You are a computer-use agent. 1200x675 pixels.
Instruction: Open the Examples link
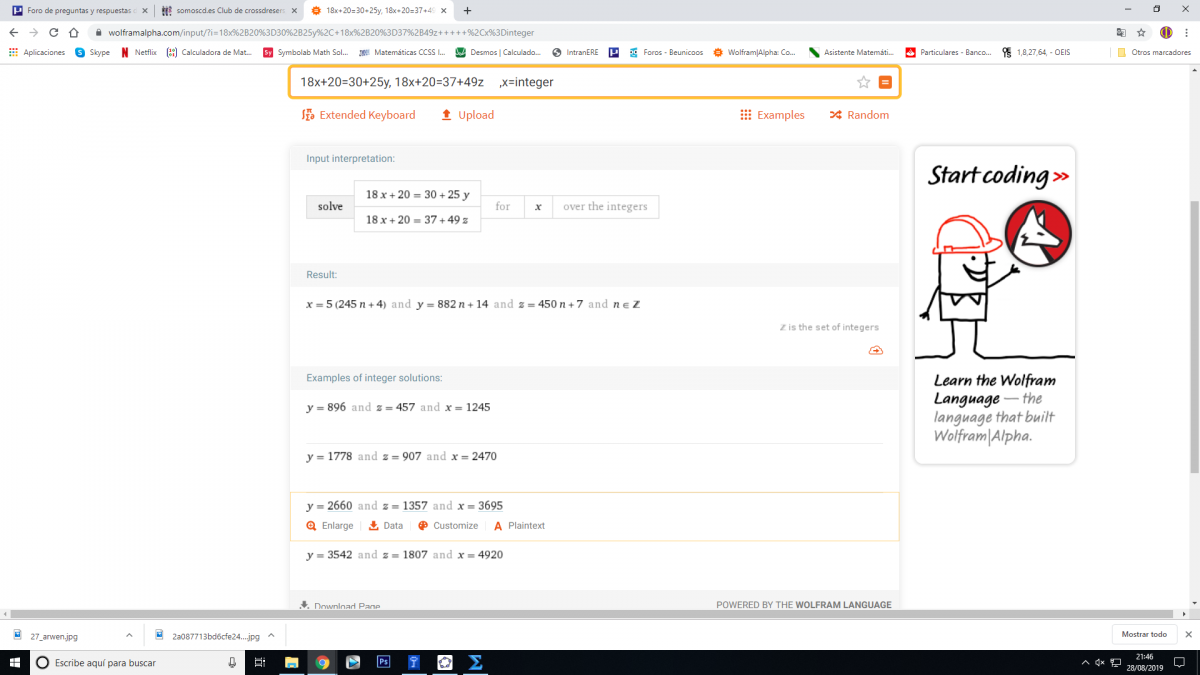point(772,115)
